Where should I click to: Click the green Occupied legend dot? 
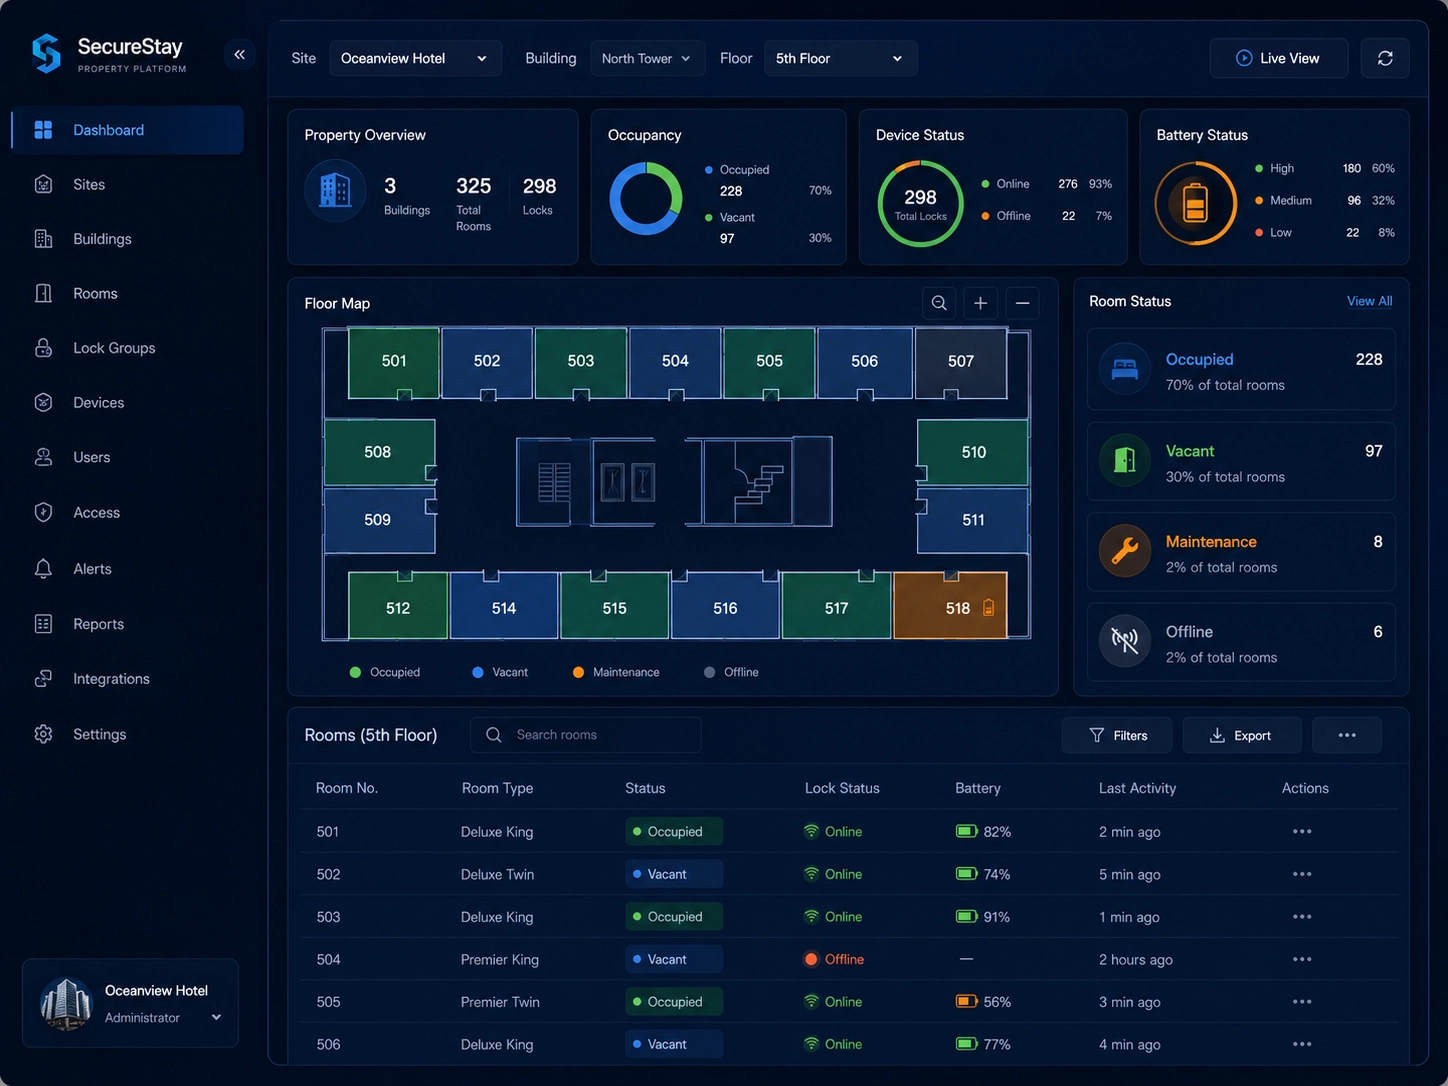pos(355,672)
